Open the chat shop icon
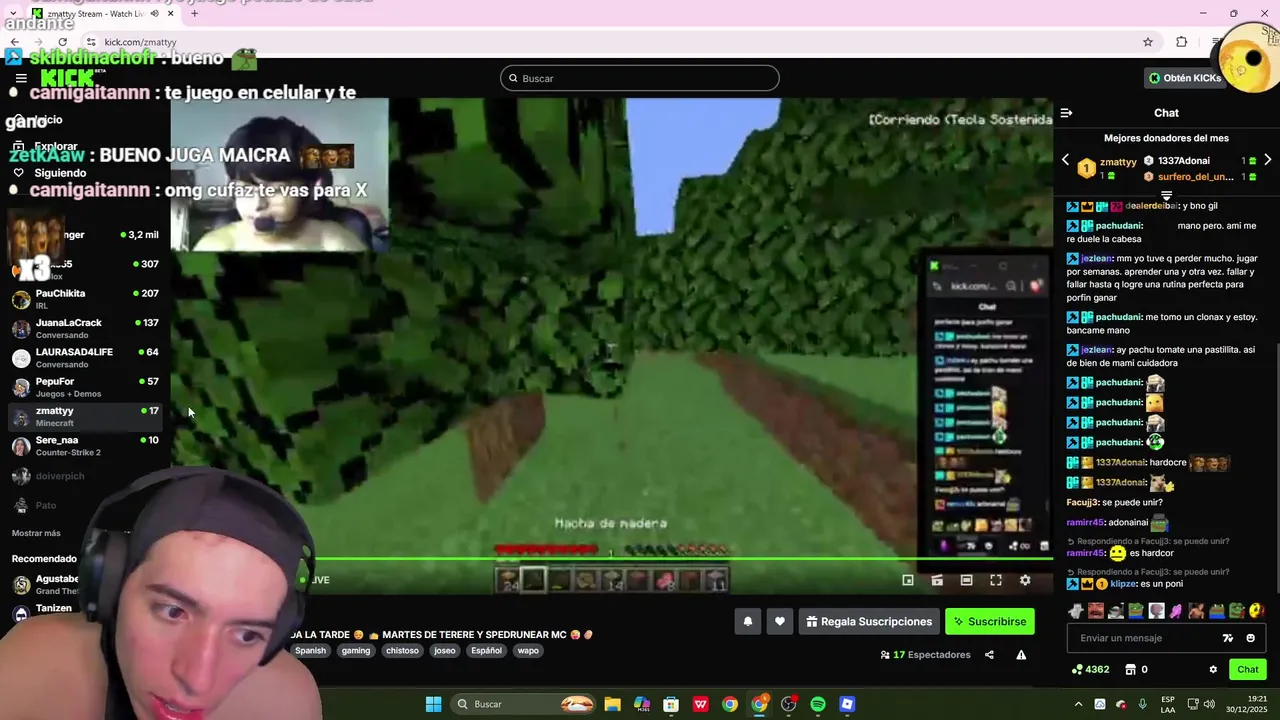Image resolution: width=1280 pixels, height=720 pixels. click(1131, 670)
